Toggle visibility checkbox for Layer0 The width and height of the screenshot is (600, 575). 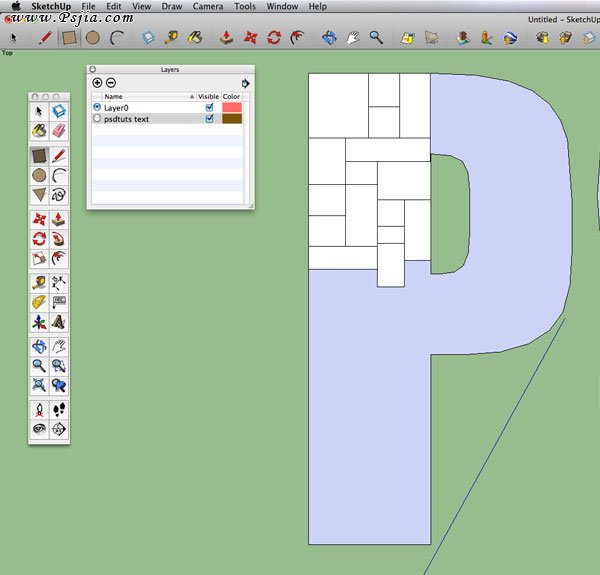click(209, 106)
